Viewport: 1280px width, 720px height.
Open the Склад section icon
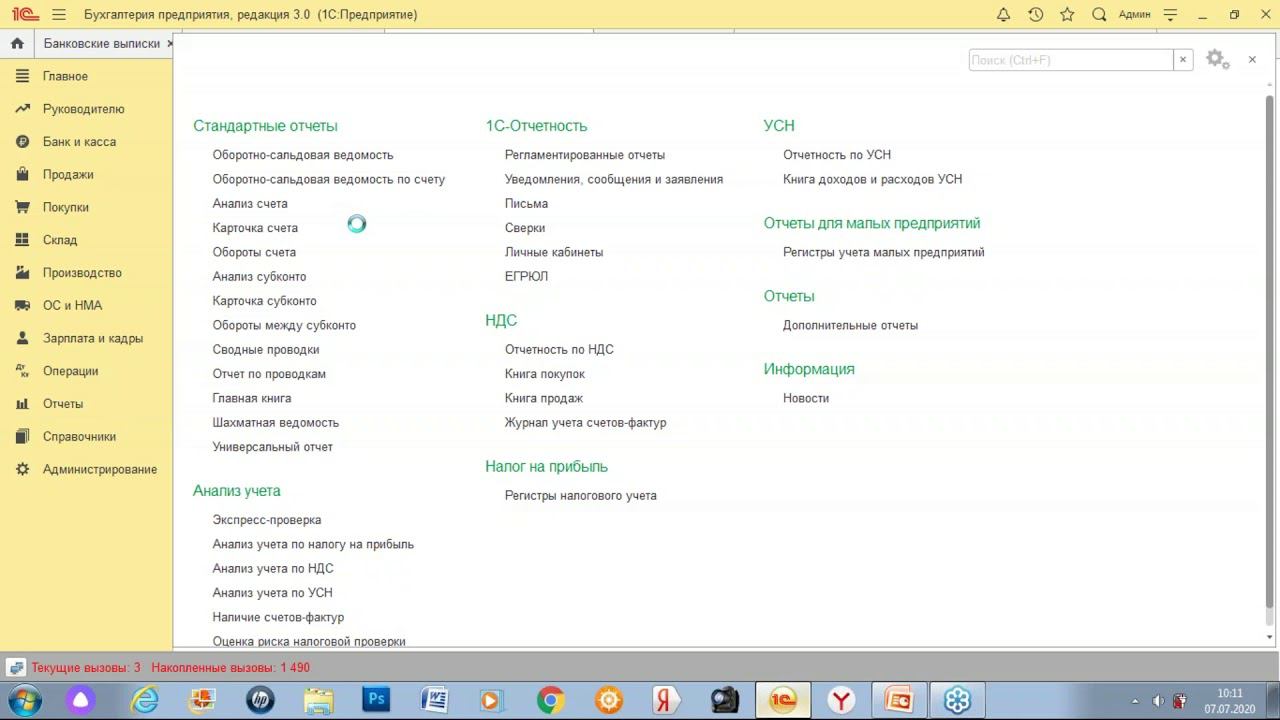coord(22,240)
